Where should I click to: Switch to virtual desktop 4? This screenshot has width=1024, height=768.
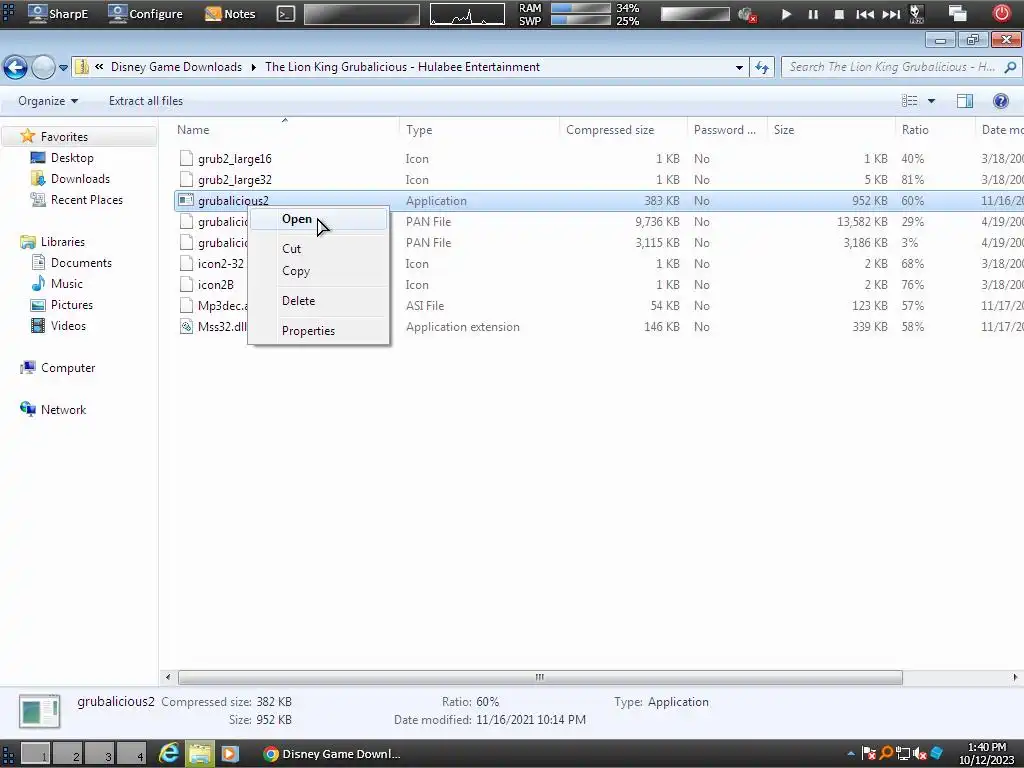pos(131,754)
